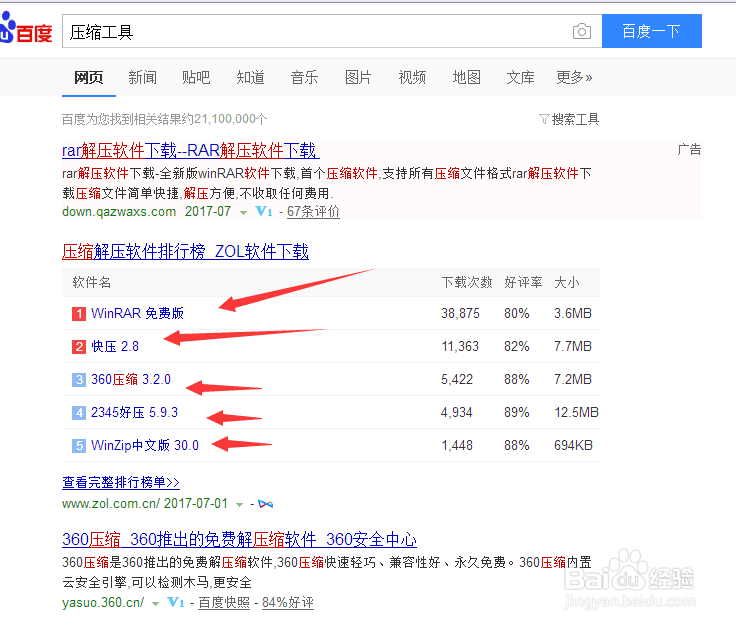The width and height of the screenshot is (736, 627).
Task: Expand dropdown arrow beside yasuo.360.cn
Action: 155,604
